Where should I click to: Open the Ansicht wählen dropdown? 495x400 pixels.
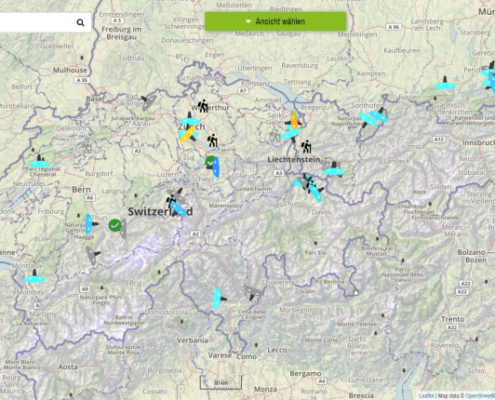click(x=275, y=21)
